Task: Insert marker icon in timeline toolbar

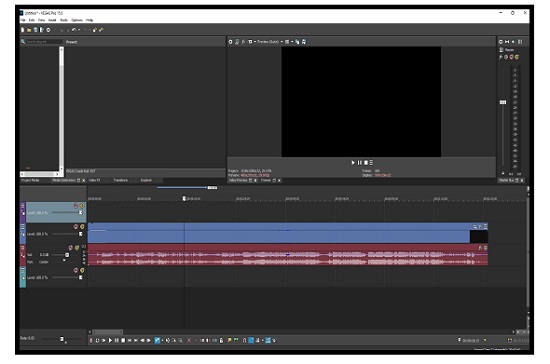Action: click(x=229, y=340)
